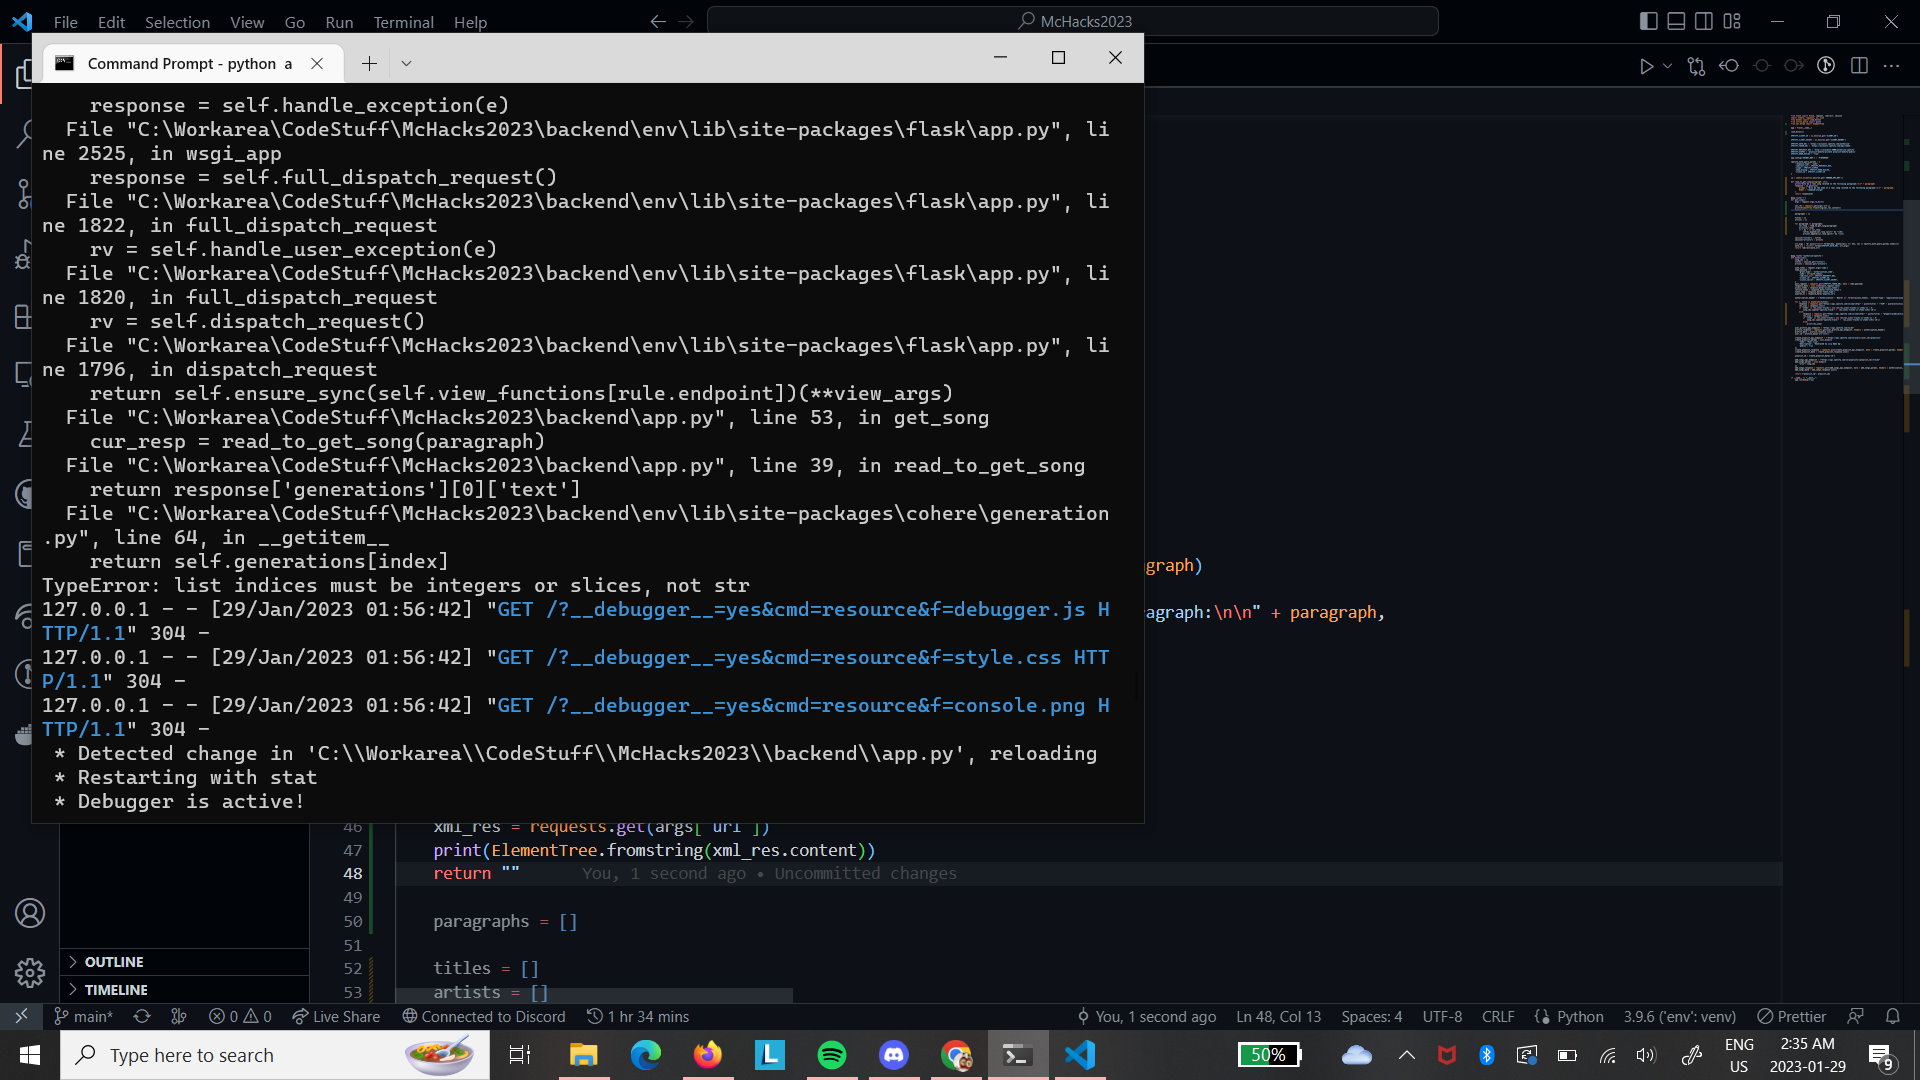Toggle the secondary sidebar layout icon
This screenshot has height=1080, width=1920.
click(x=1704, y=21)
